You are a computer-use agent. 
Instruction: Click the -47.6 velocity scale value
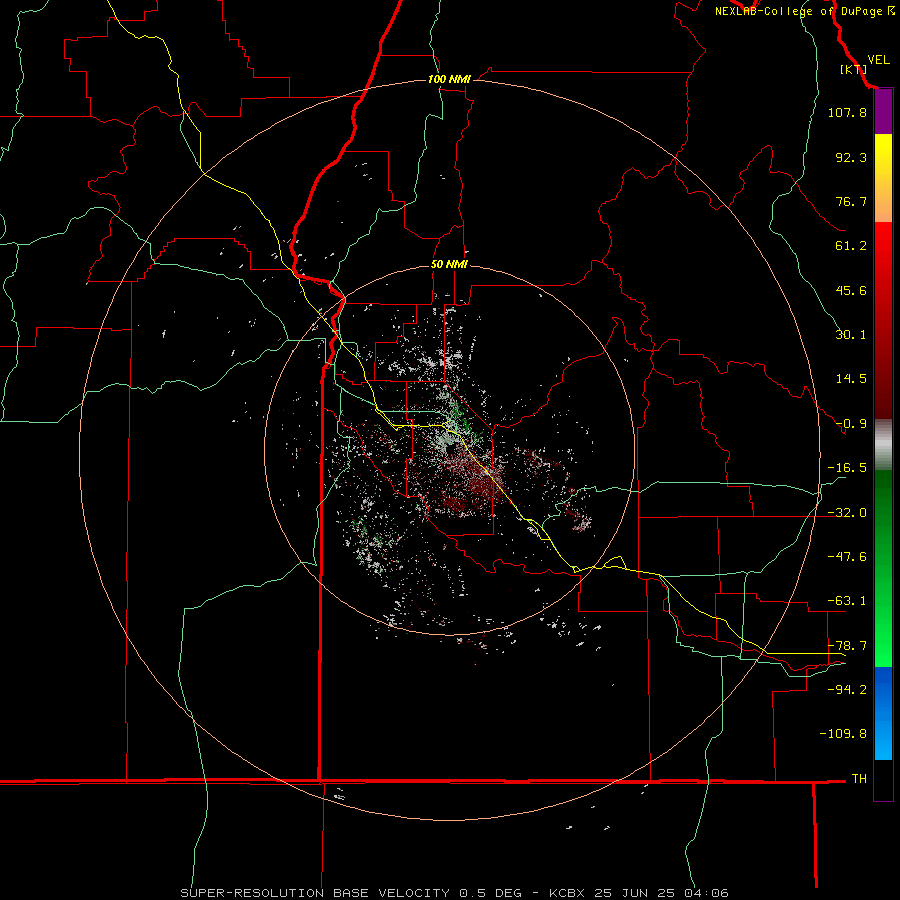coord(847,557)
